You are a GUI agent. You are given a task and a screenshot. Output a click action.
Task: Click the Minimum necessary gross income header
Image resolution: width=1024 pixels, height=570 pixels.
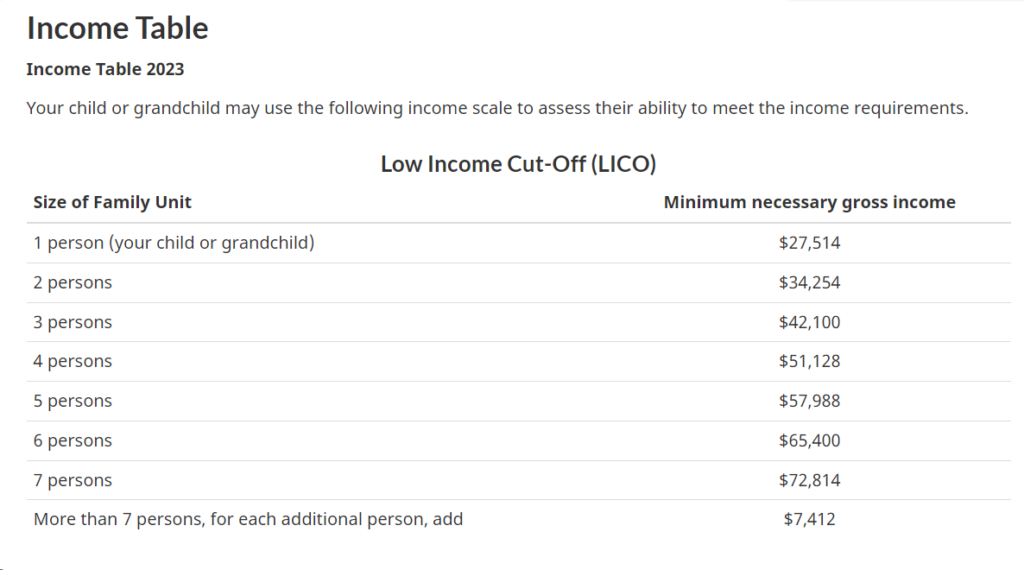809,202
